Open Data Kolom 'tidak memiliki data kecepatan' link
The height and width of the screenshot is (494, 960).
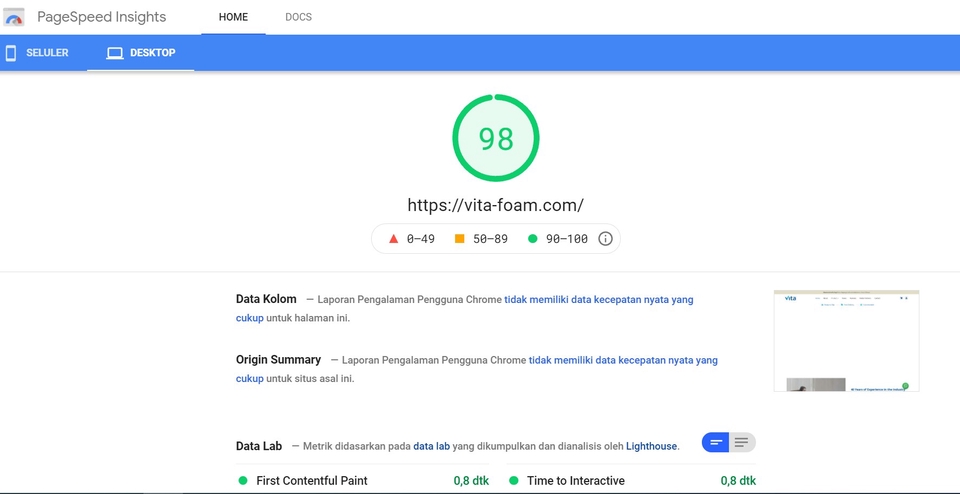pos(599,299)
